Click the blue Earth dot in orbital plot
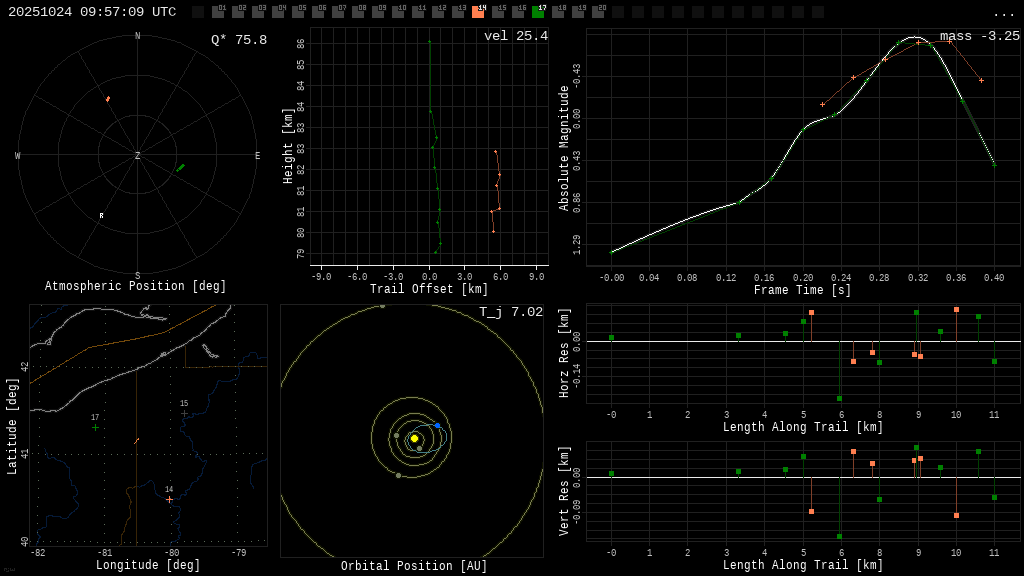 point(437,425)
